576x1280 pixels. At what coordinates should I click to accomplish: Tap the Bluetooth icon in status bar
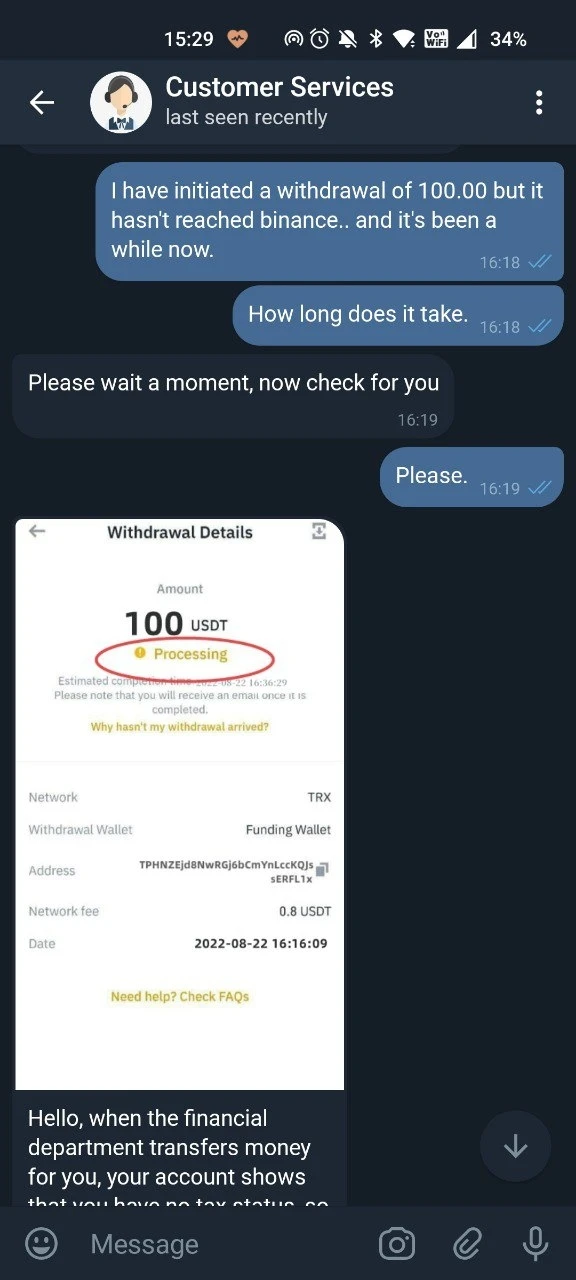pyautogui.click(x=377, y=39)
